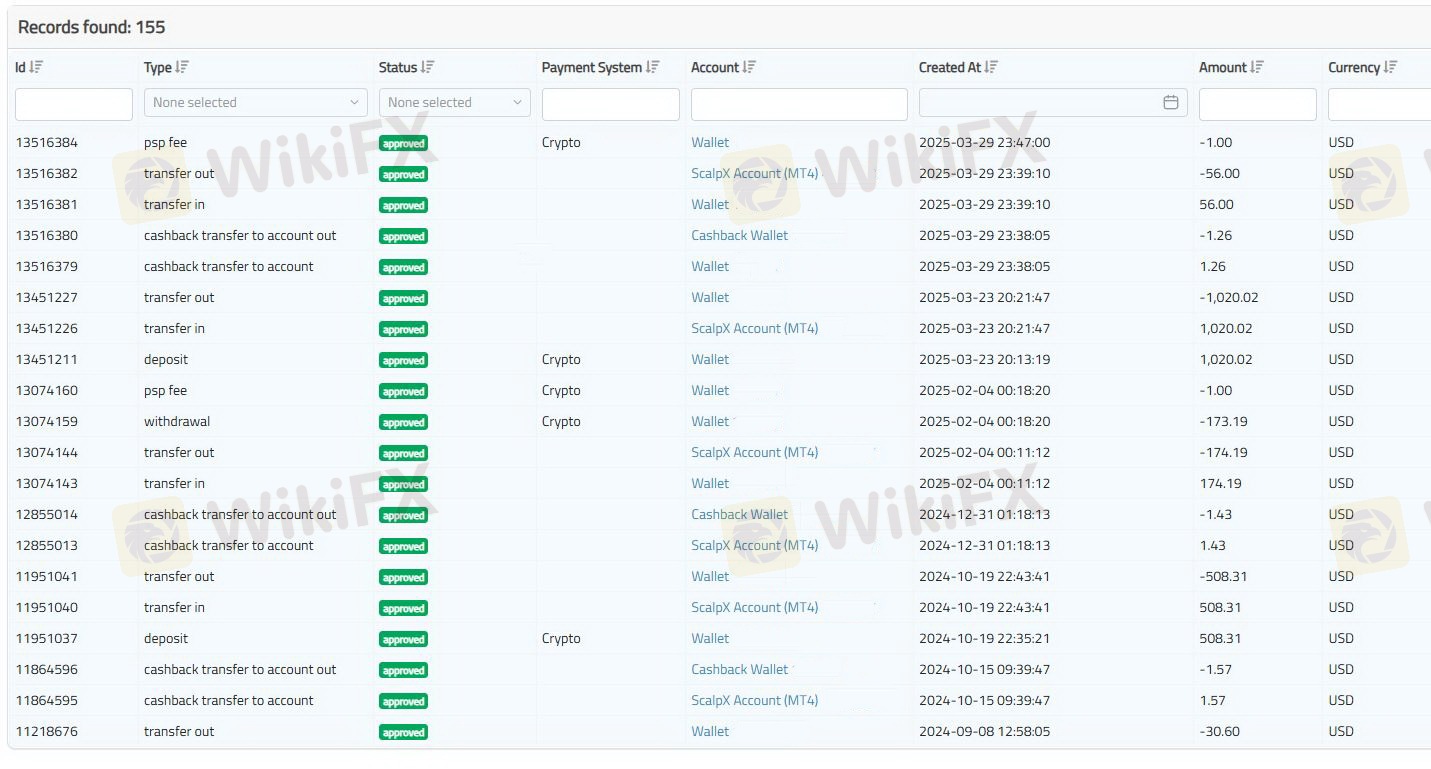1431x769 pixels.
Task: Click the Created At sort icon
Action: [x=991, y=67]
